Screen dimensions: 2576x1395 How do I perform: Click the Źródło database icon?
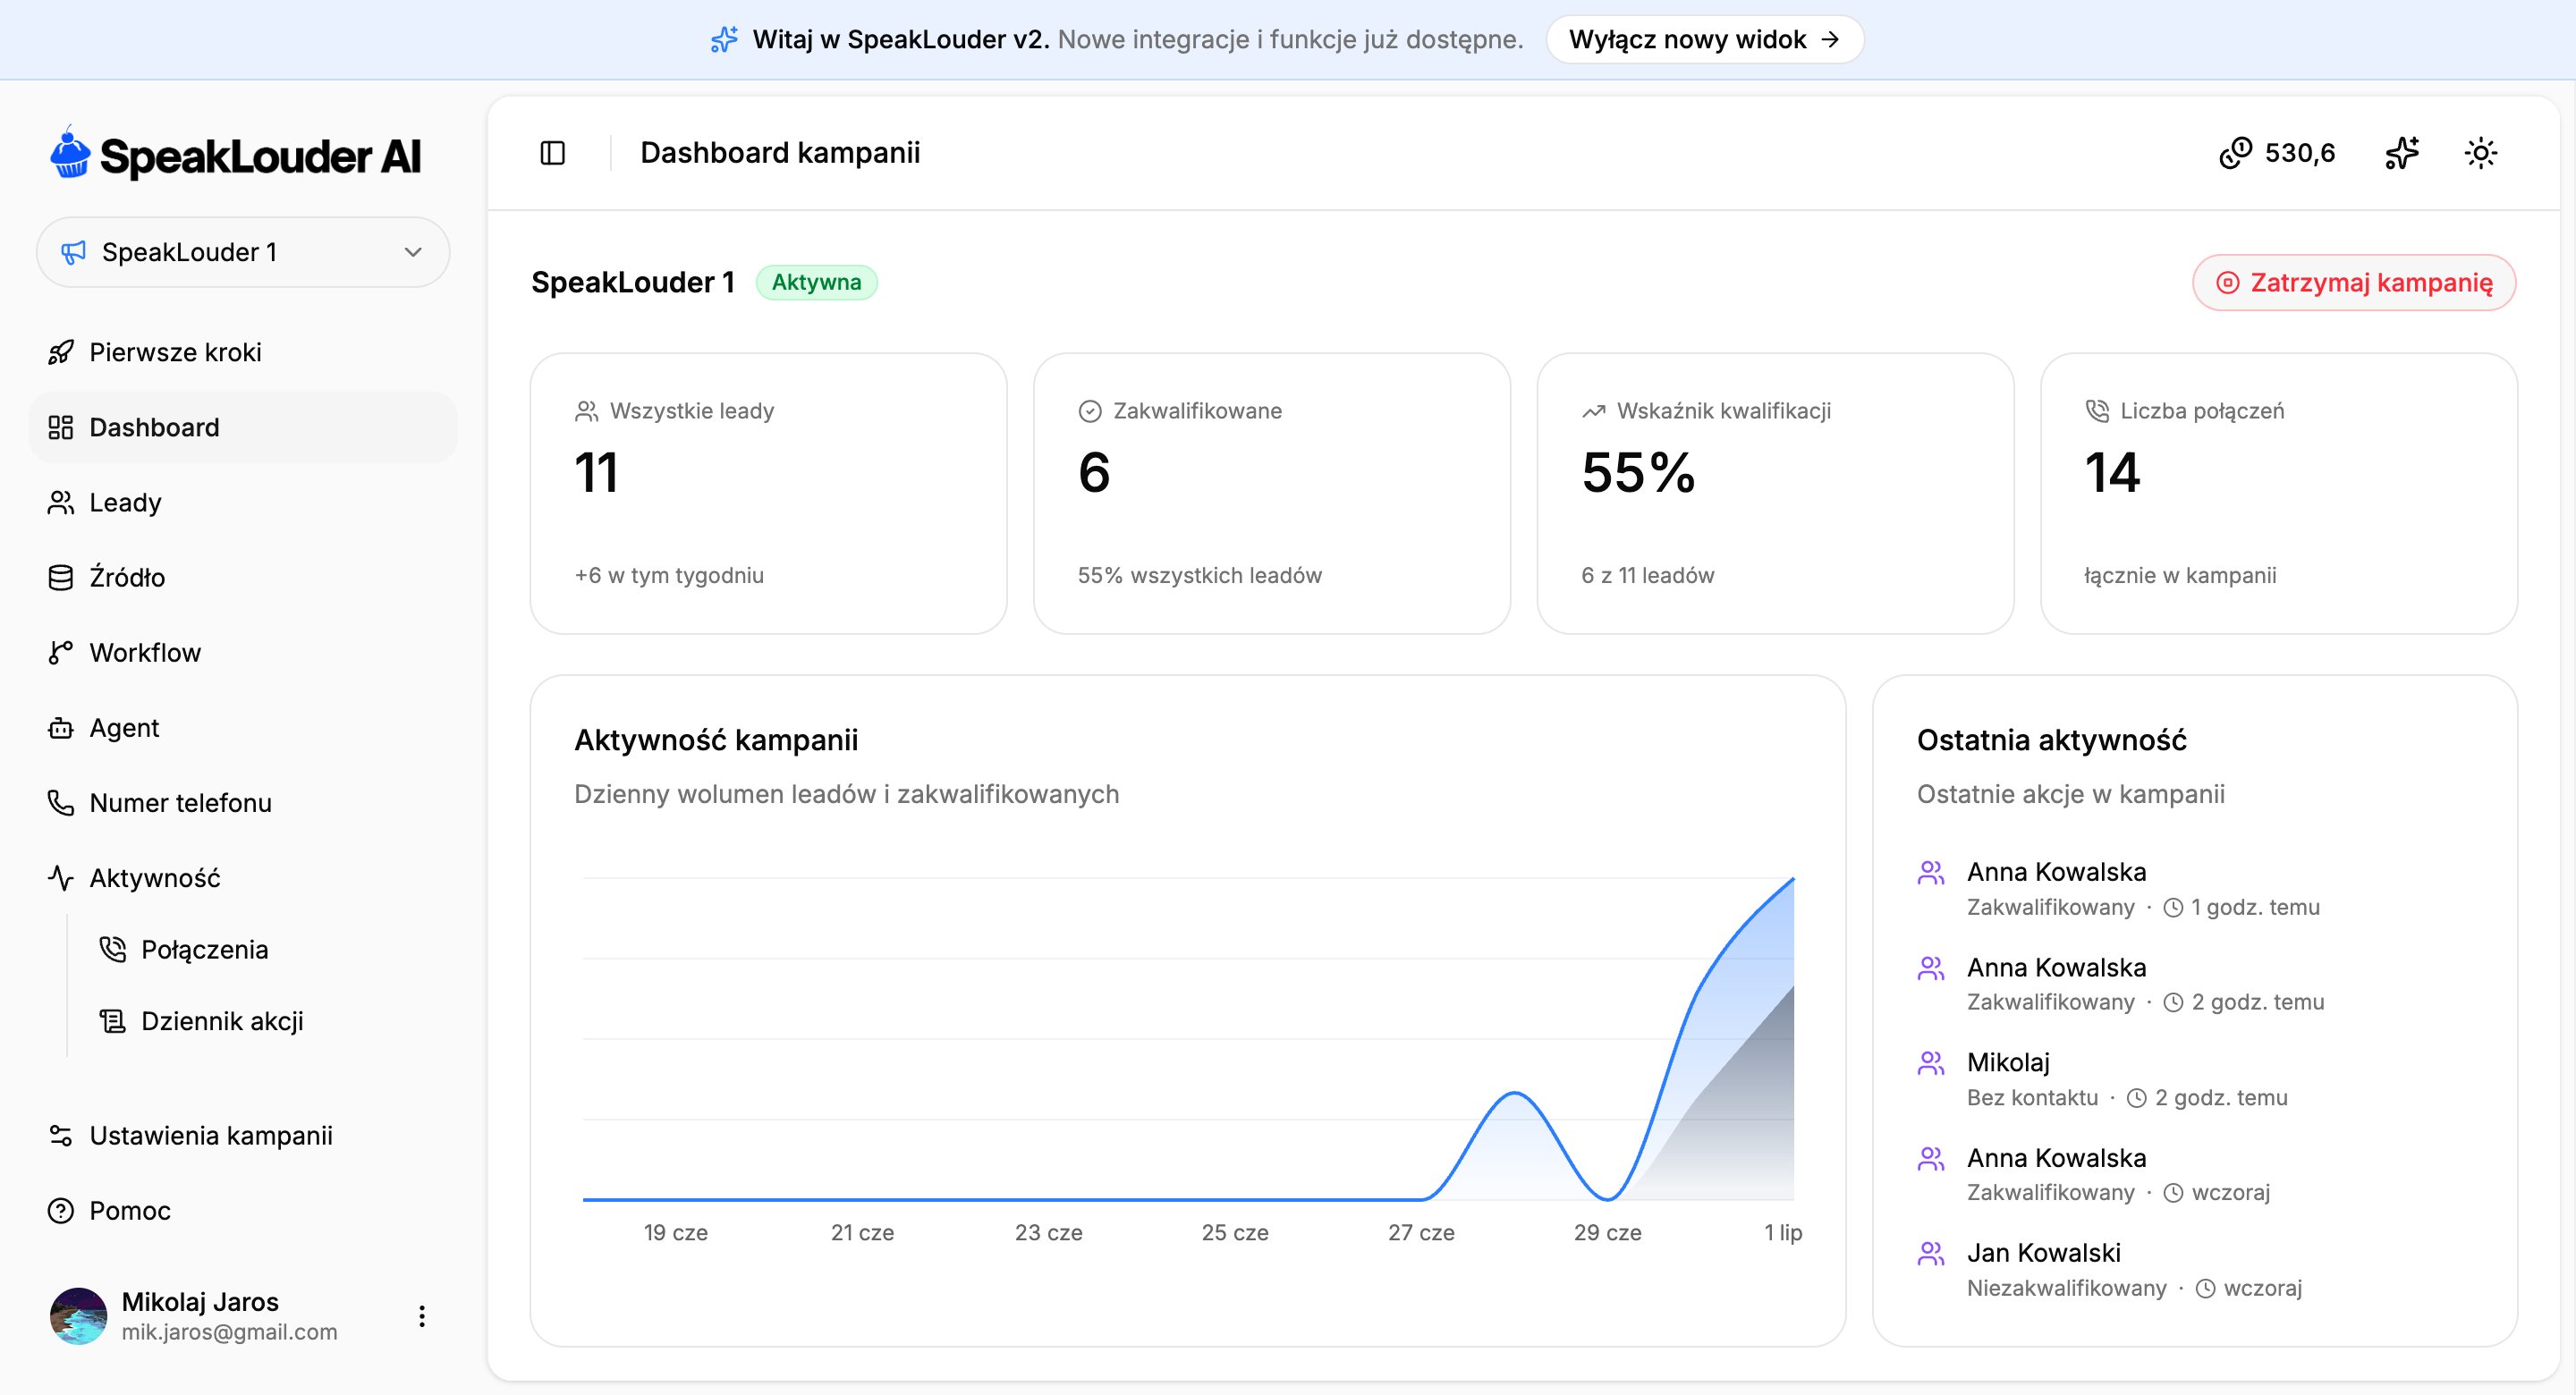[x=61, y=577]
